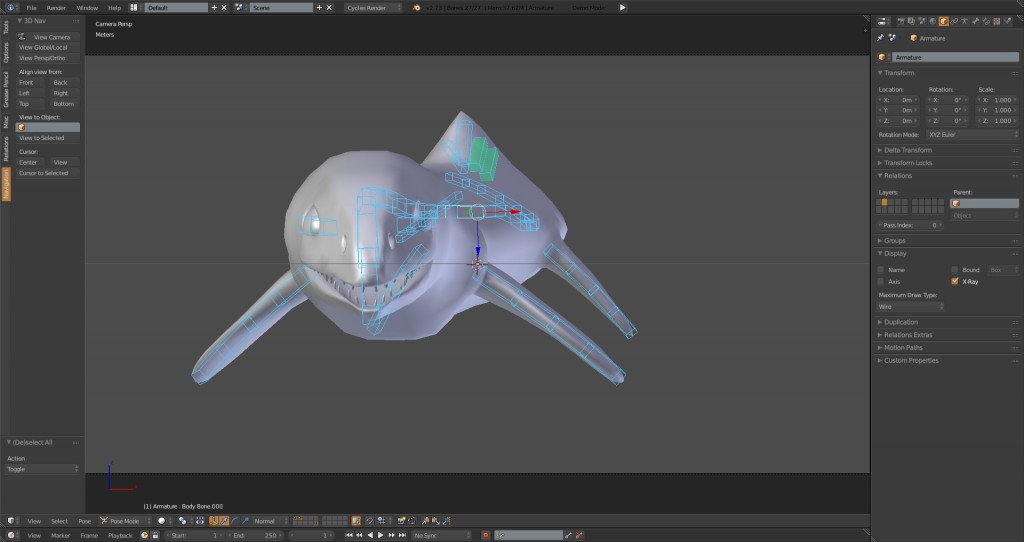Image resolution: width=1024 pixels, height=542 pixels.
Task: Click the Armature object name field
Action: (955, 57)
